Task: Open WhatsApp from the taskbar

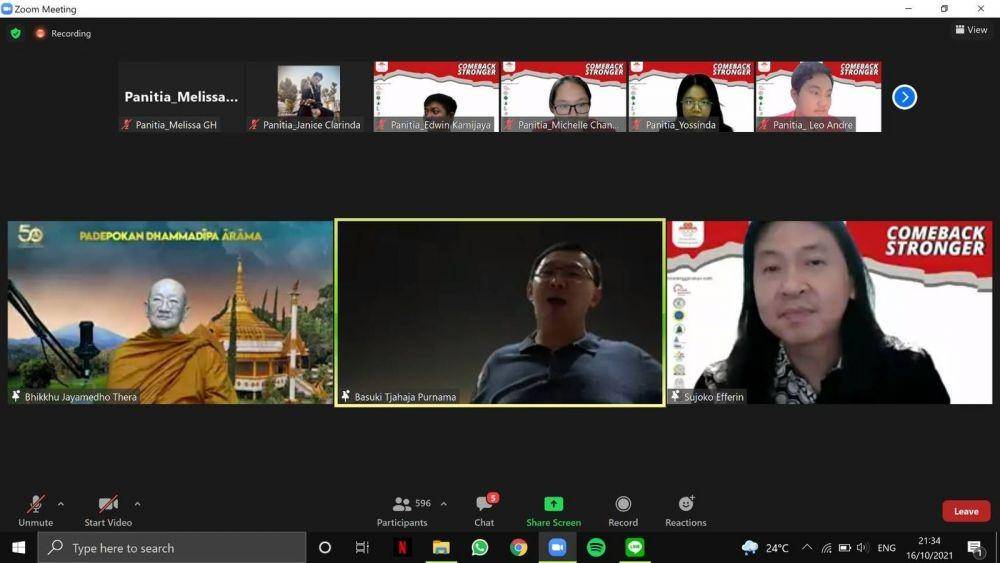Action: click(x=480, y=548)
